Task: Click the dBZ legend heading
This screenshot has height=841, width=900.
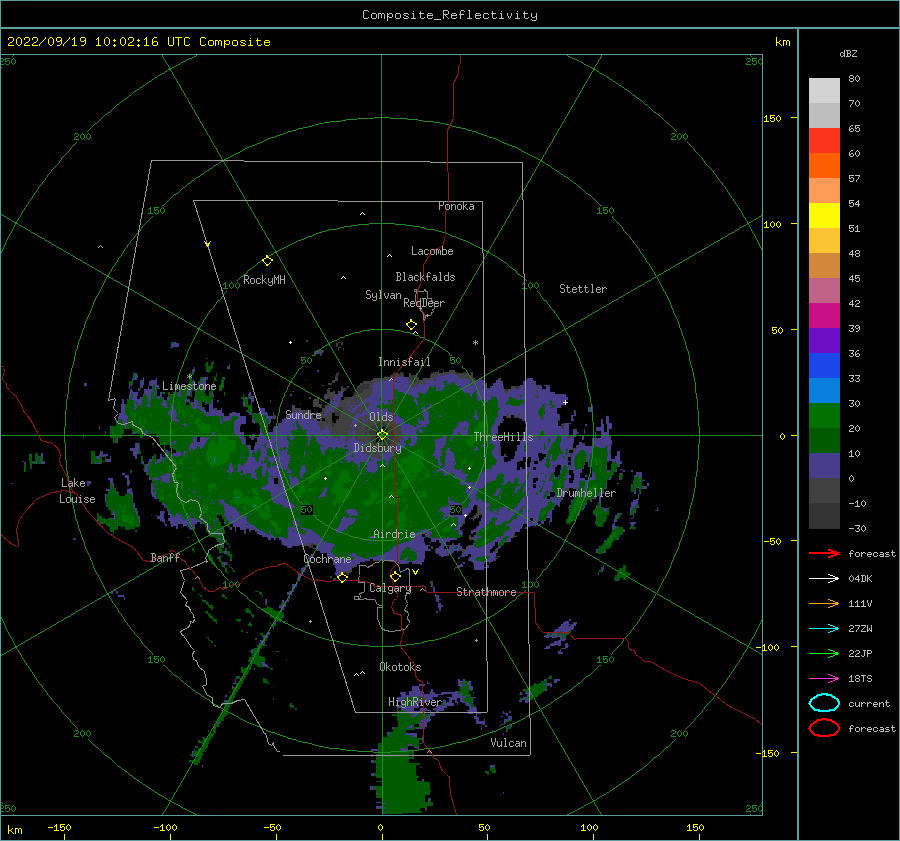Action: click(x=848, y=53)
